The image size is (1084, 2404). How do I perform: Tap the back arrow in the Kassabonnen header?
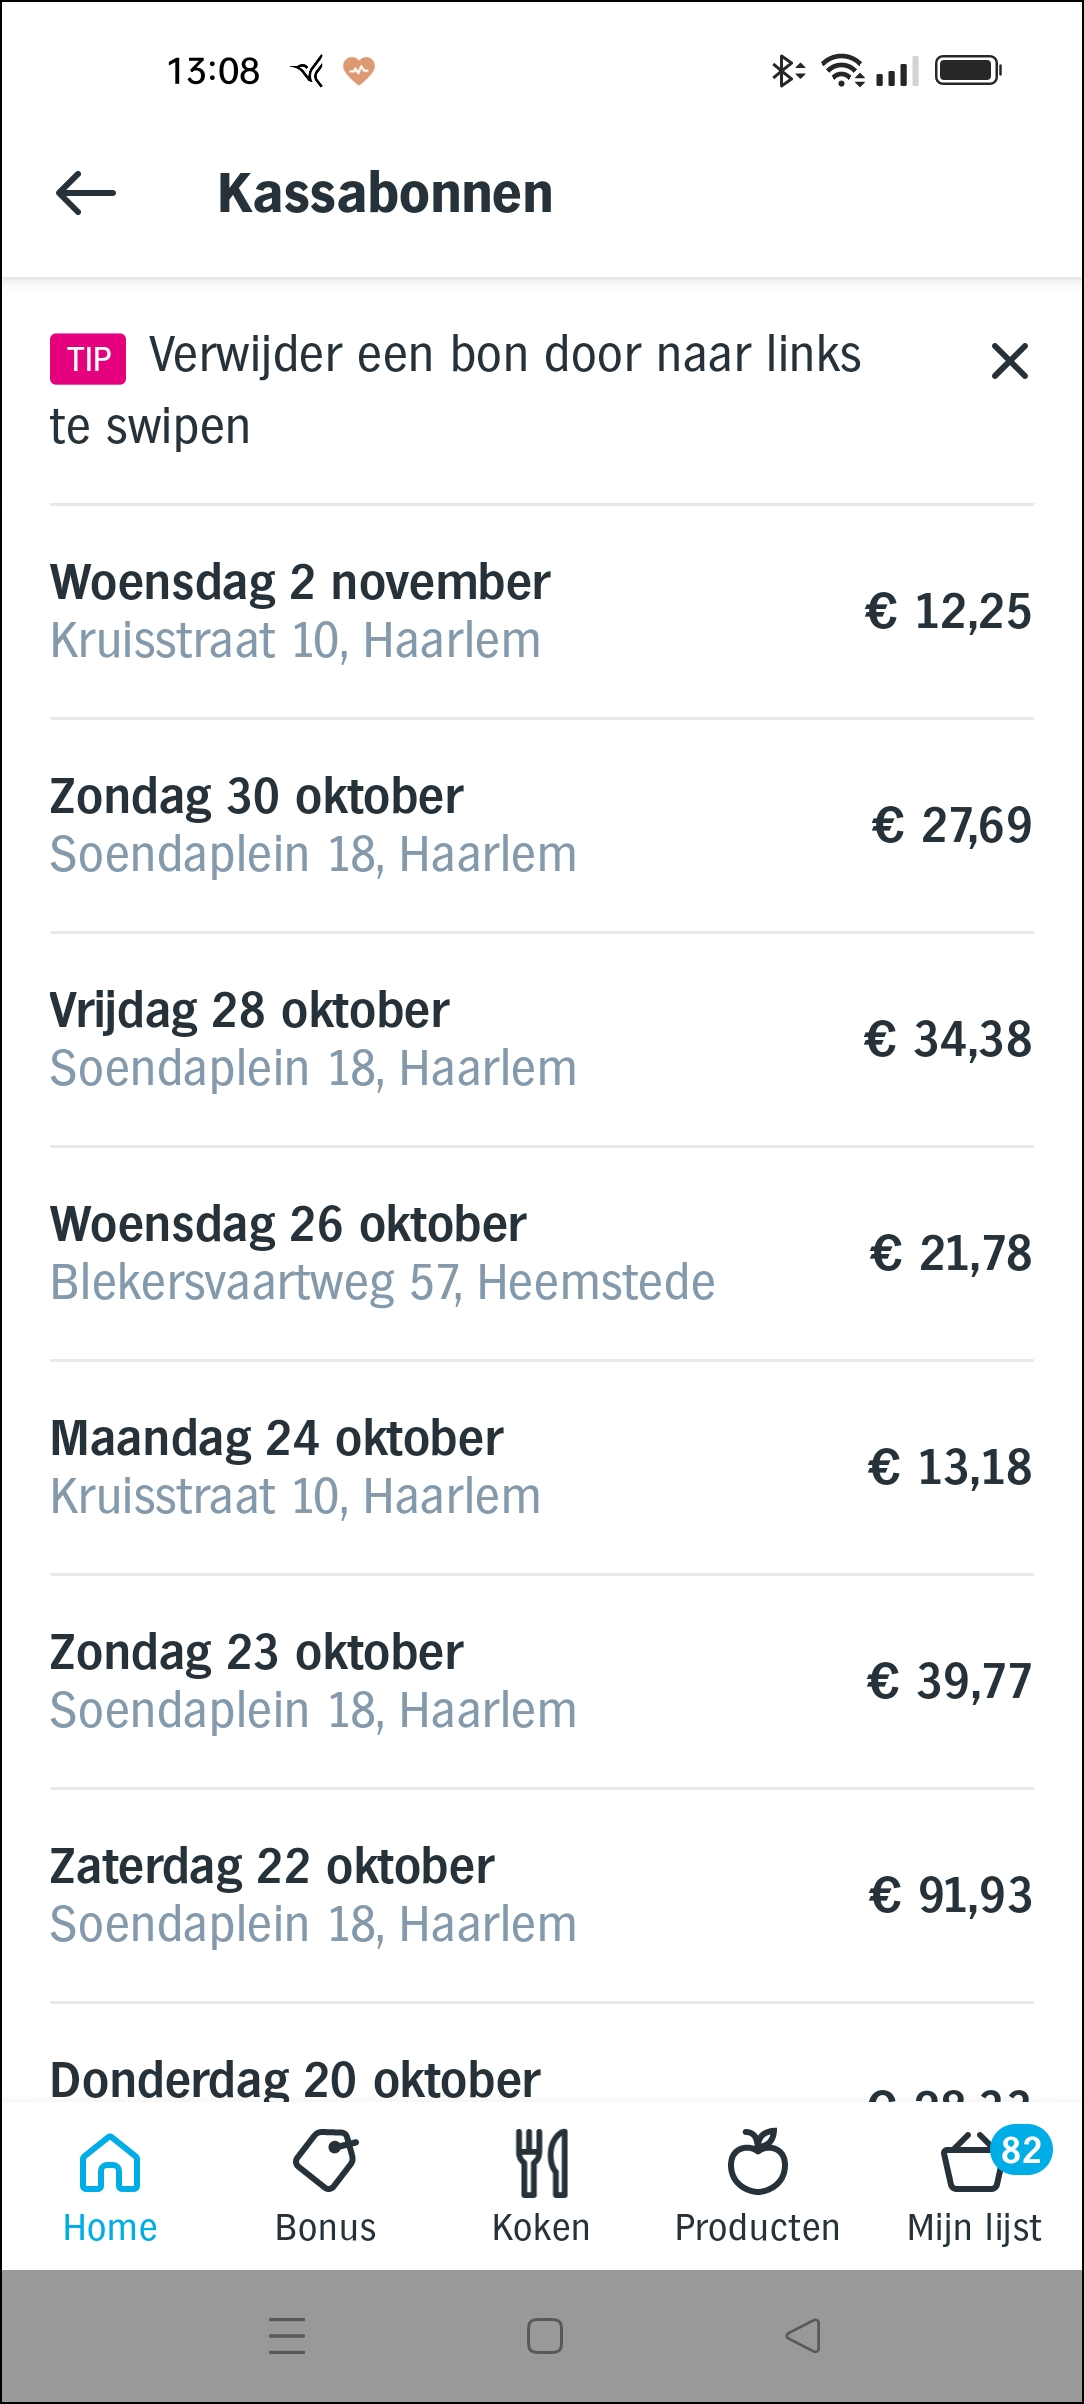[86, 193]
